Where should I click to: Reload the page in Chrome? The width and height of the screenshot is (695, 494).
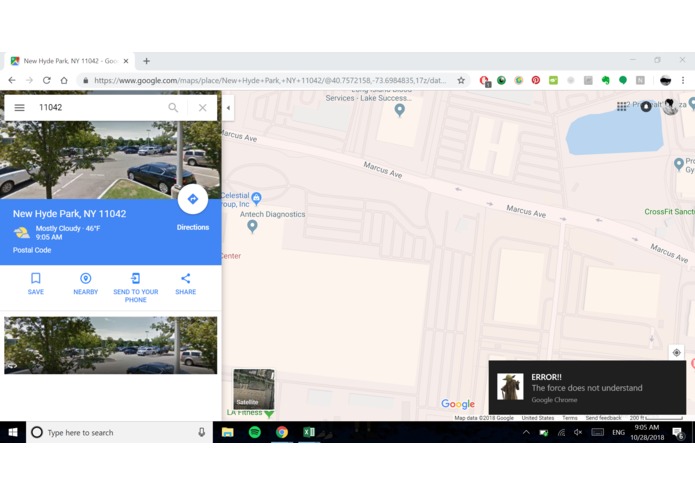tap(46, 80)
